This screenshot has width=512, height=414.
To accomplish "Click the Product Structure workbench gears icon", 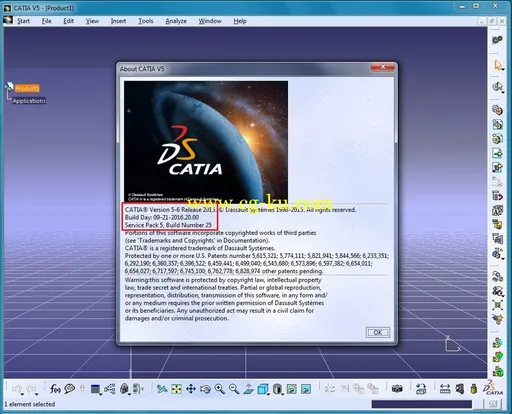I will (x=497, y=40).
